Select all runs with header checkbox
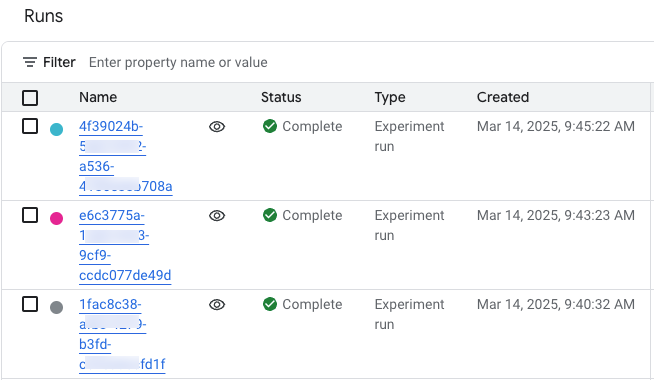The width and height of the screenshot is (654, 380). pyautogui.click(x=30, y=98)
